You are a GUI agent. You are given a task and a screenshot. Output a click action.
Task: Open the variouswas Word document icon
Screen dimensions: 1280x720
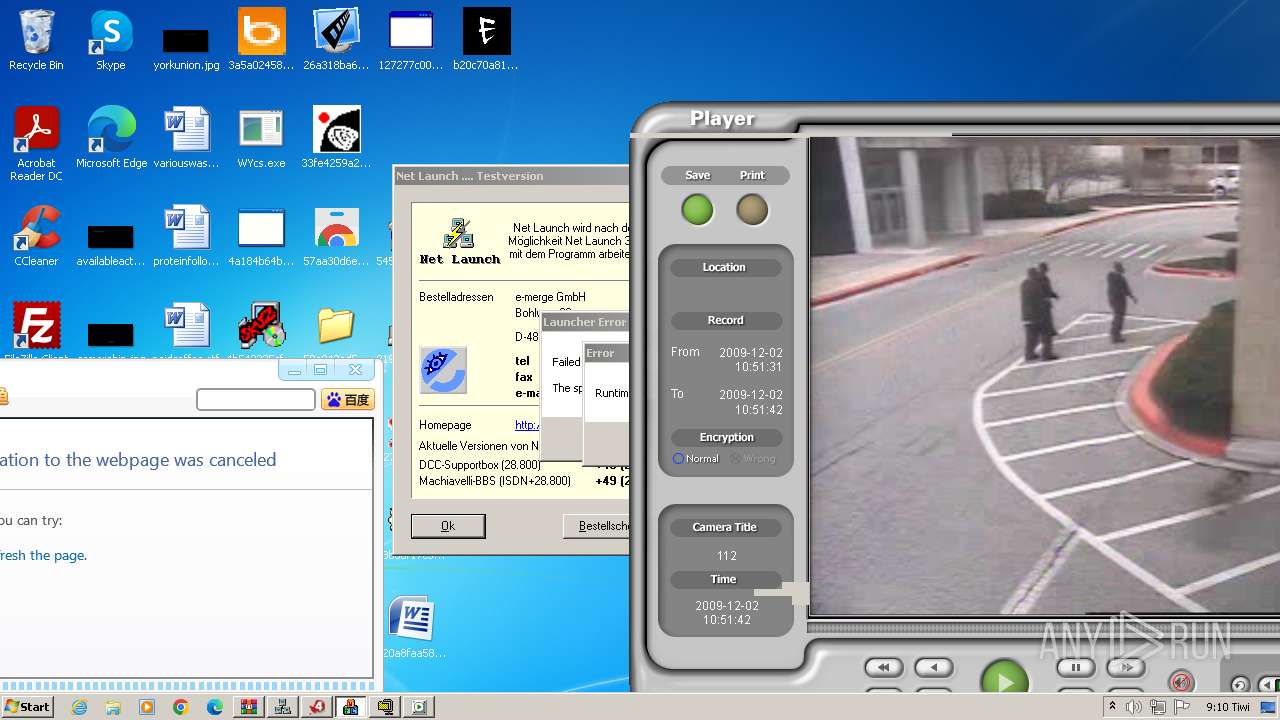click(186, 138)
